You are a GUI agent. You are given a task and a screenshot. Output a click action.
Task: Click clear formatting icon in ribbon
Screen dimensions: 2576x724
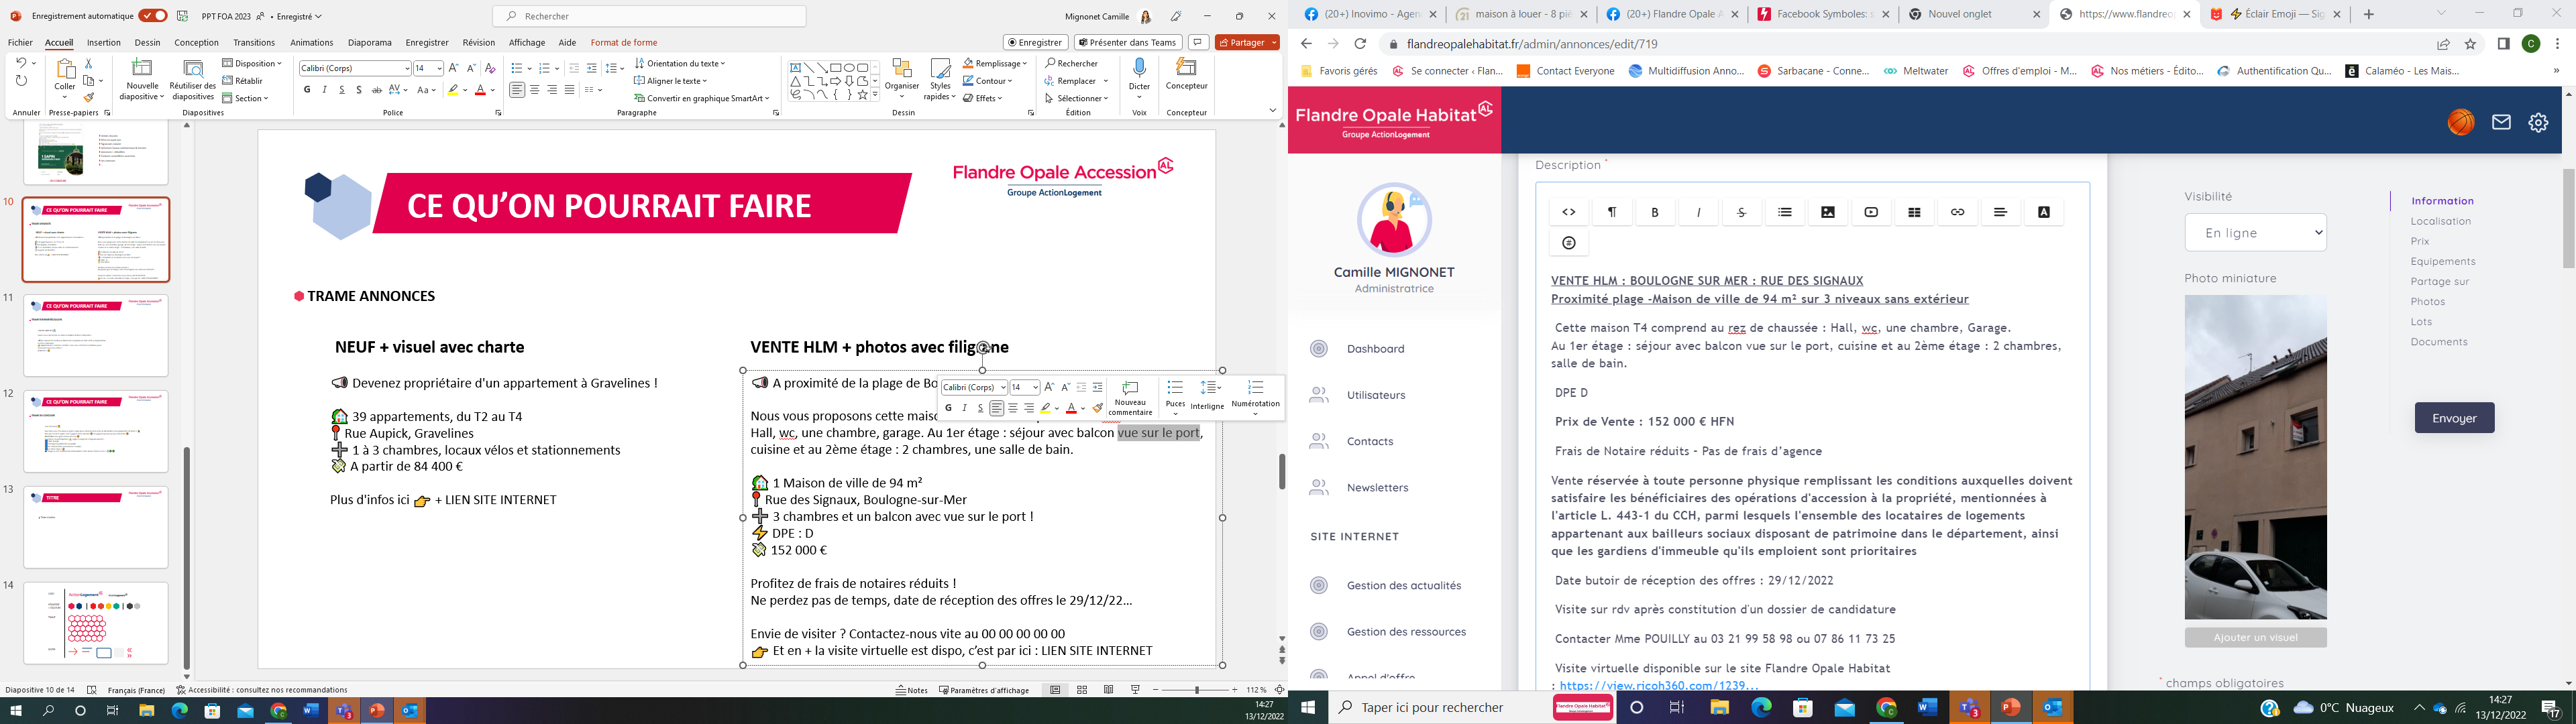[x=490, y=68]
